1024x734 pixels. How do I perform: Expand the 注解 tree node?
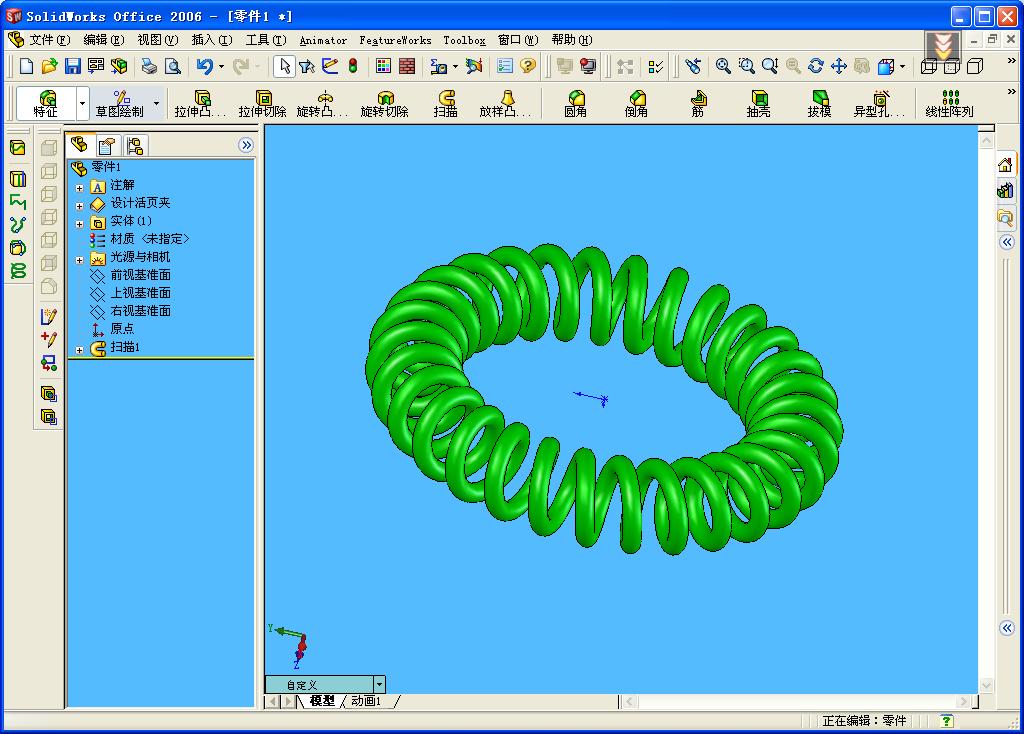pos(80,188)
